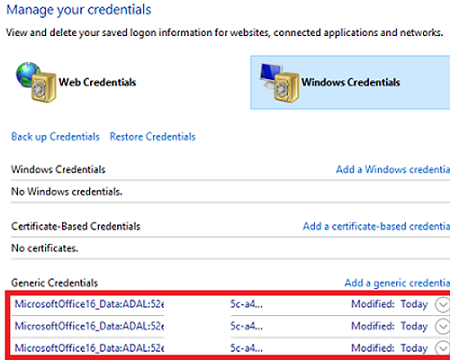Click the Manage your credentials title
Viewport: 450px width, 360px height.
tap(79, 10)
